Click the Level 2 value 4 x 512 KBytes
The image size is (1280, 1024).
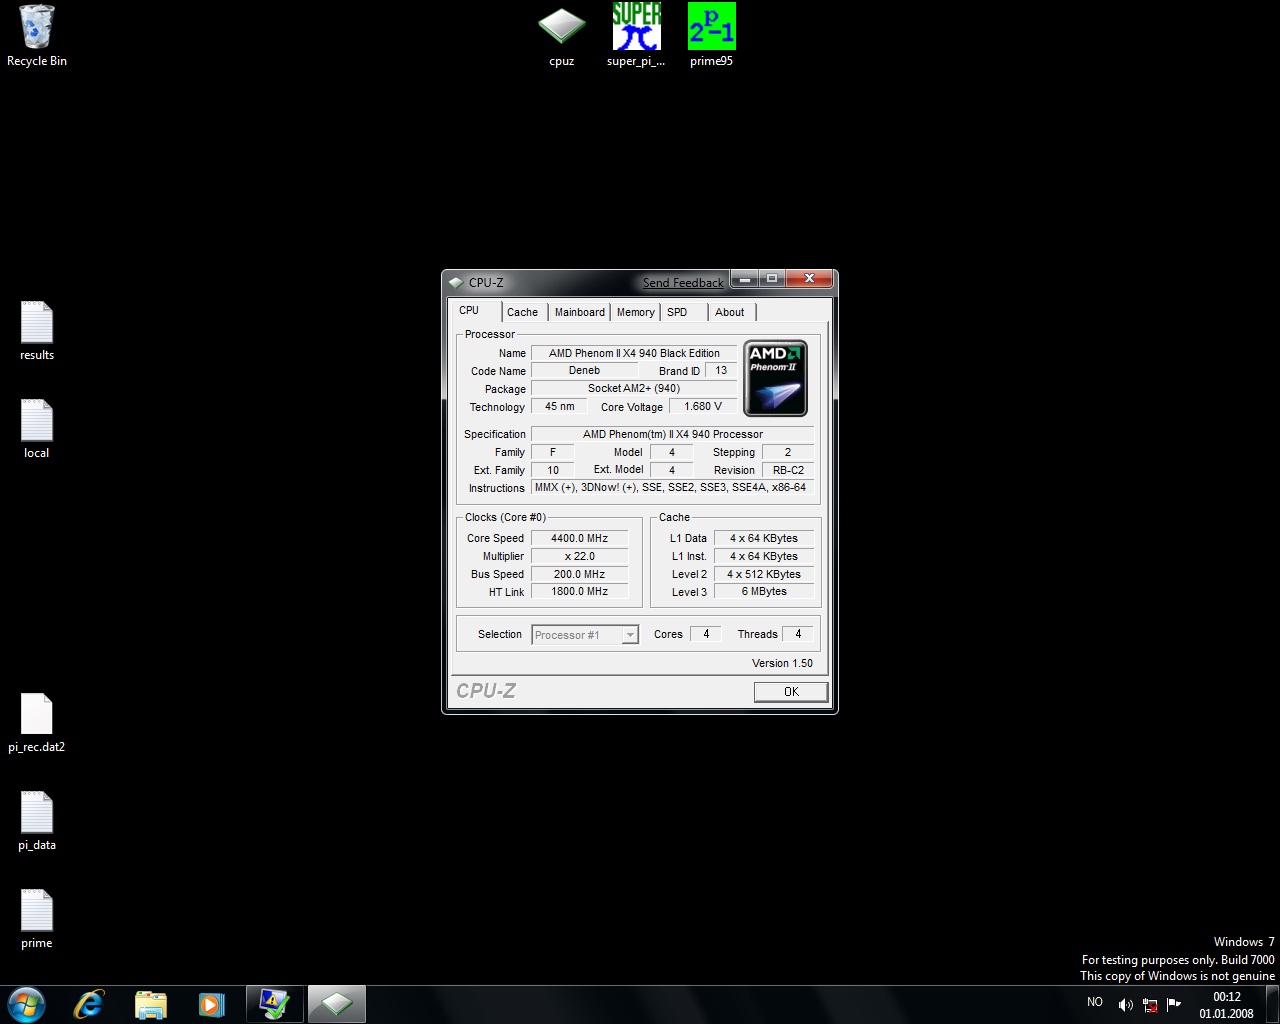click(764, 574)
